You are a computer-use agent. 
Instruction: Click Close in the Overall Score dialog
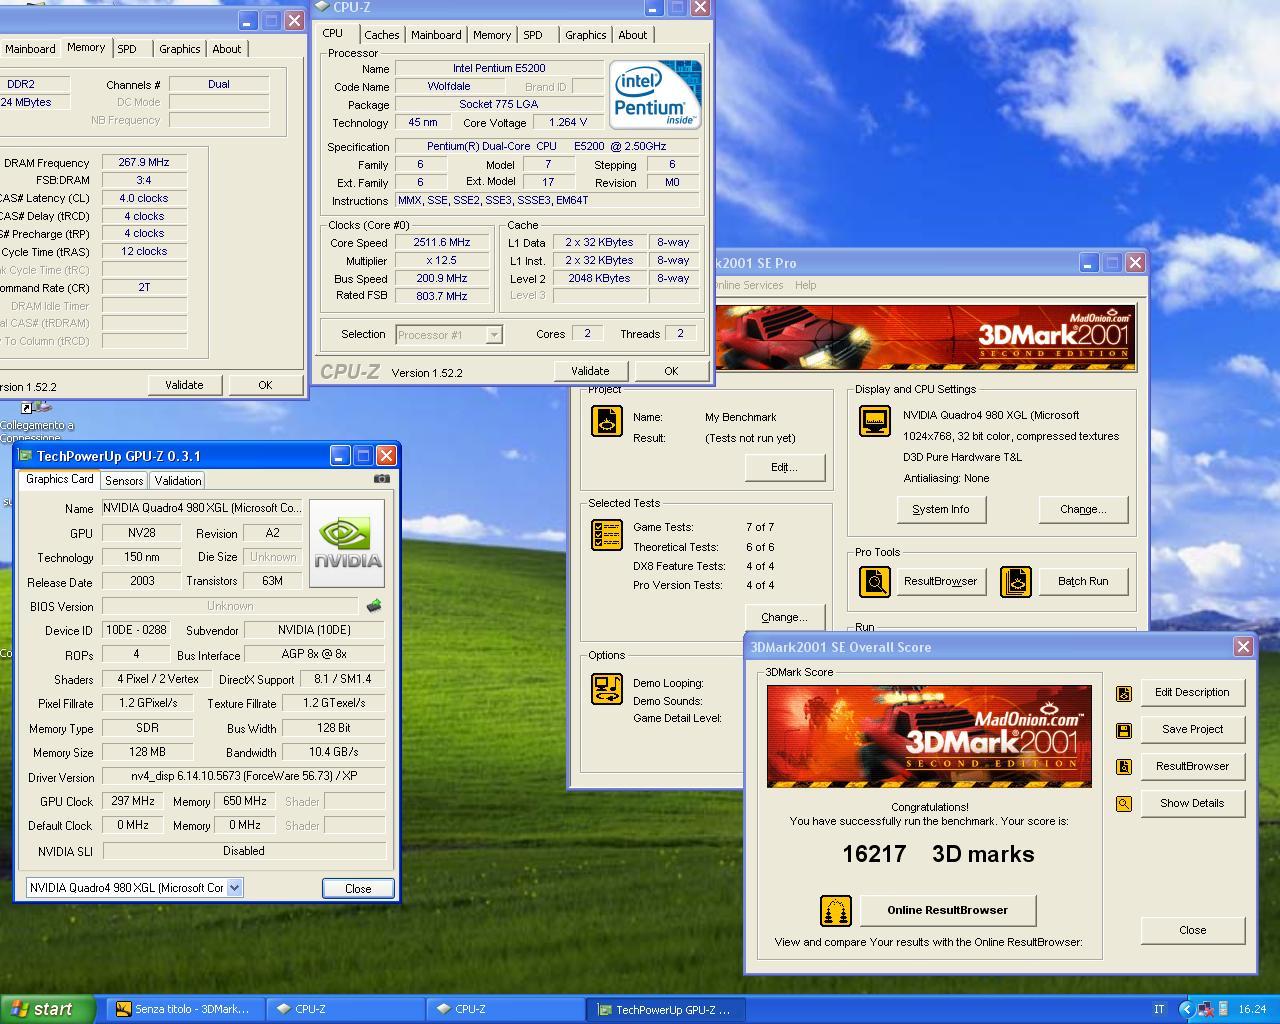[1192, 930]
